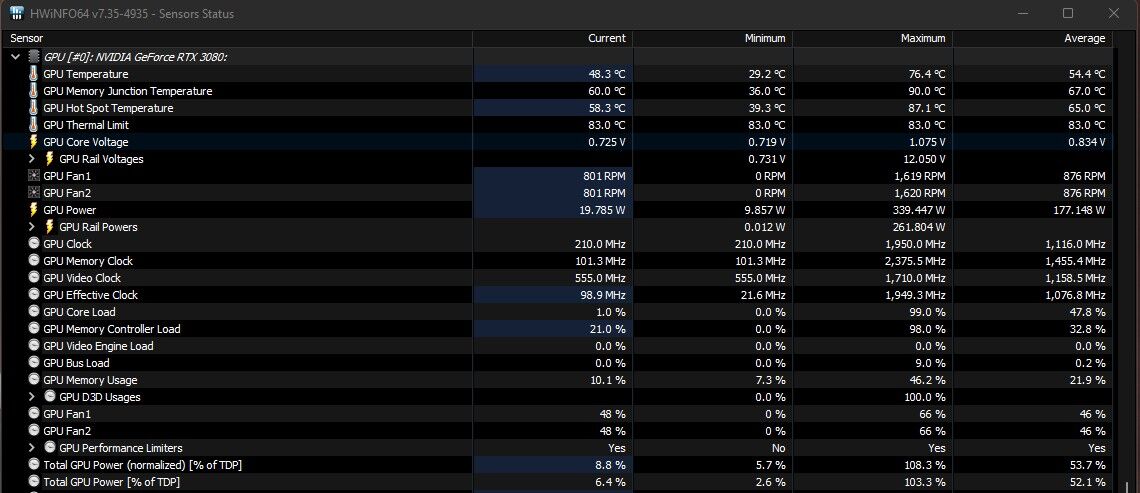The width and height of the screenshot is (1140, 493).
Task: Click the icon beside GPU Memory Controller Load
Action: pyautogui.click(x=33, y=329)
